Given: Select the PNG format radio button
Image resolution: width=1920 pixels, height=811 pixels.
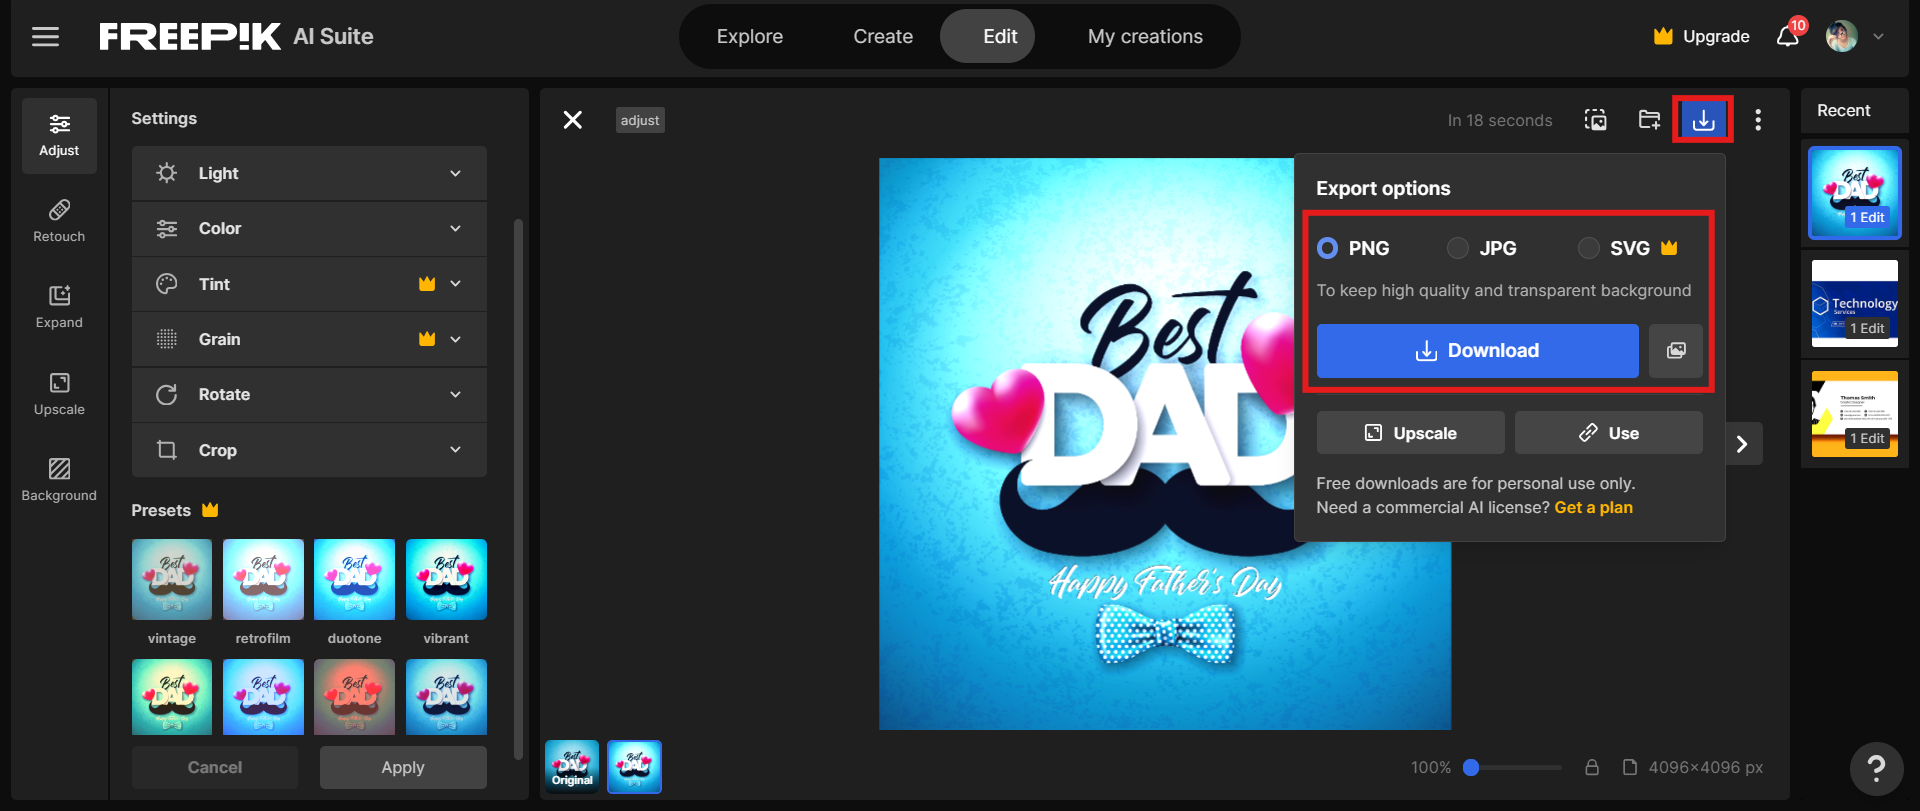Looking at the screenshot, I should point(1327,248).
